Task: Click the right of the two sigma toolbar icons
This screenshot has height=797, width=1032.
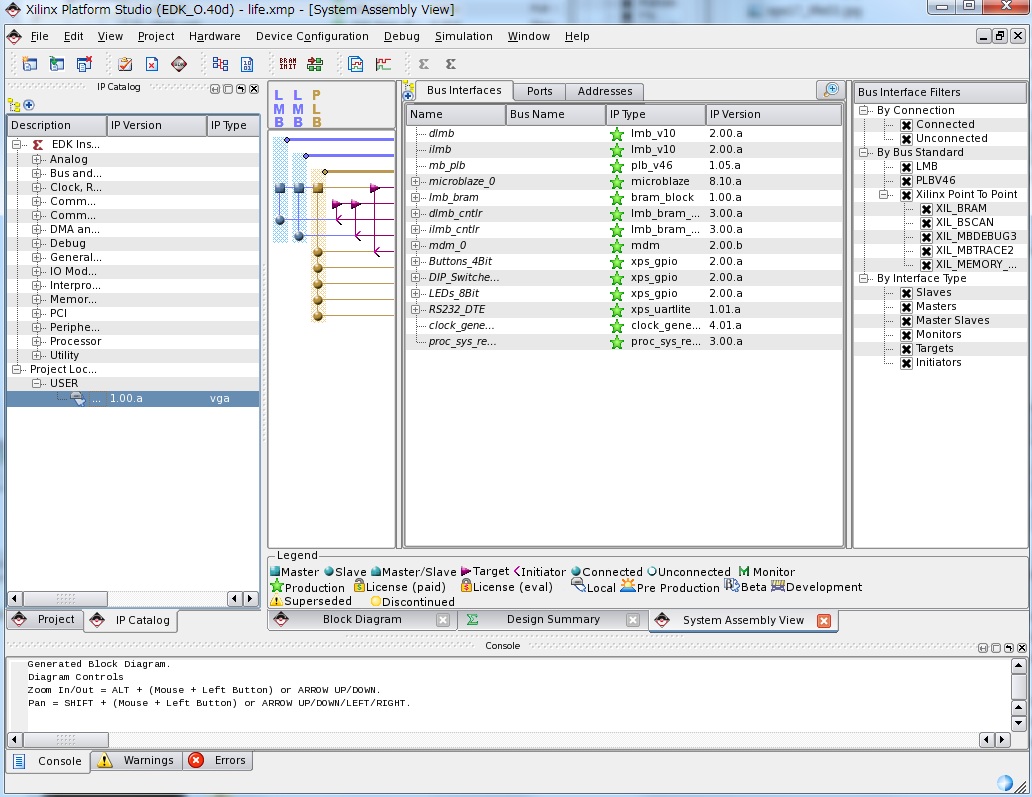Action: tap(451, 64)
